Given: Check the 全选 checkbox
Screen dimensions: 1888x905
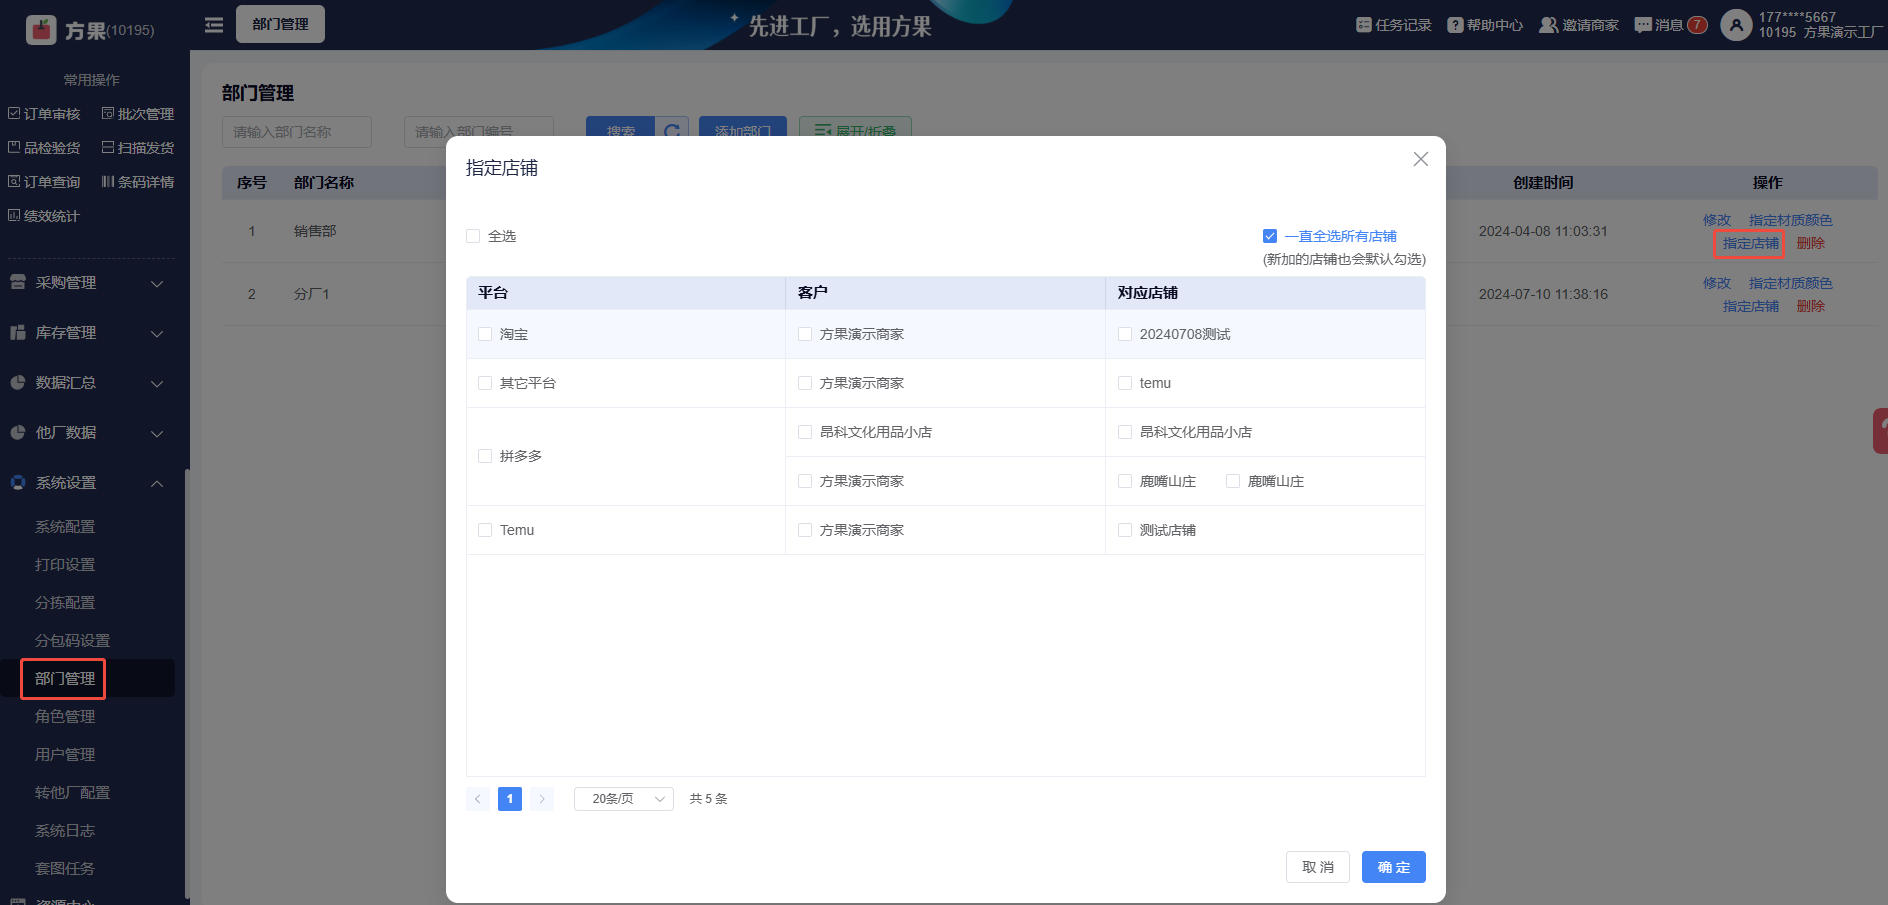Looking at the screenshot, I should (473, 236).
